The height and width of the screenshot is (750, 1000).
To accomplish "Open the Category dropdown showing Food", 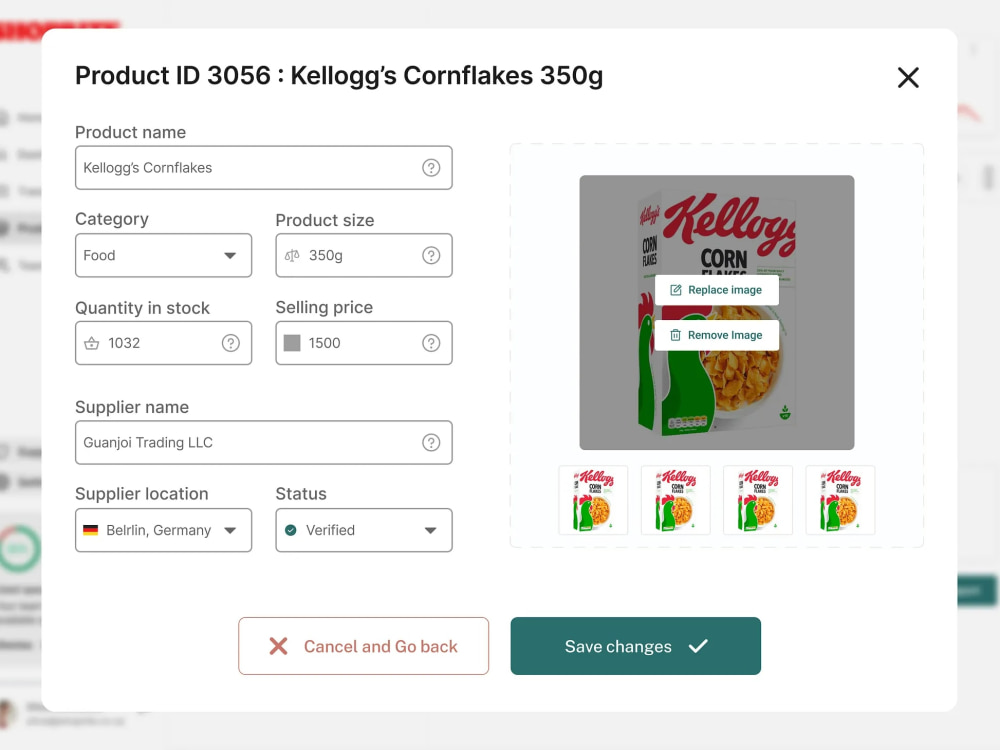I will click(x=163, y=255).
